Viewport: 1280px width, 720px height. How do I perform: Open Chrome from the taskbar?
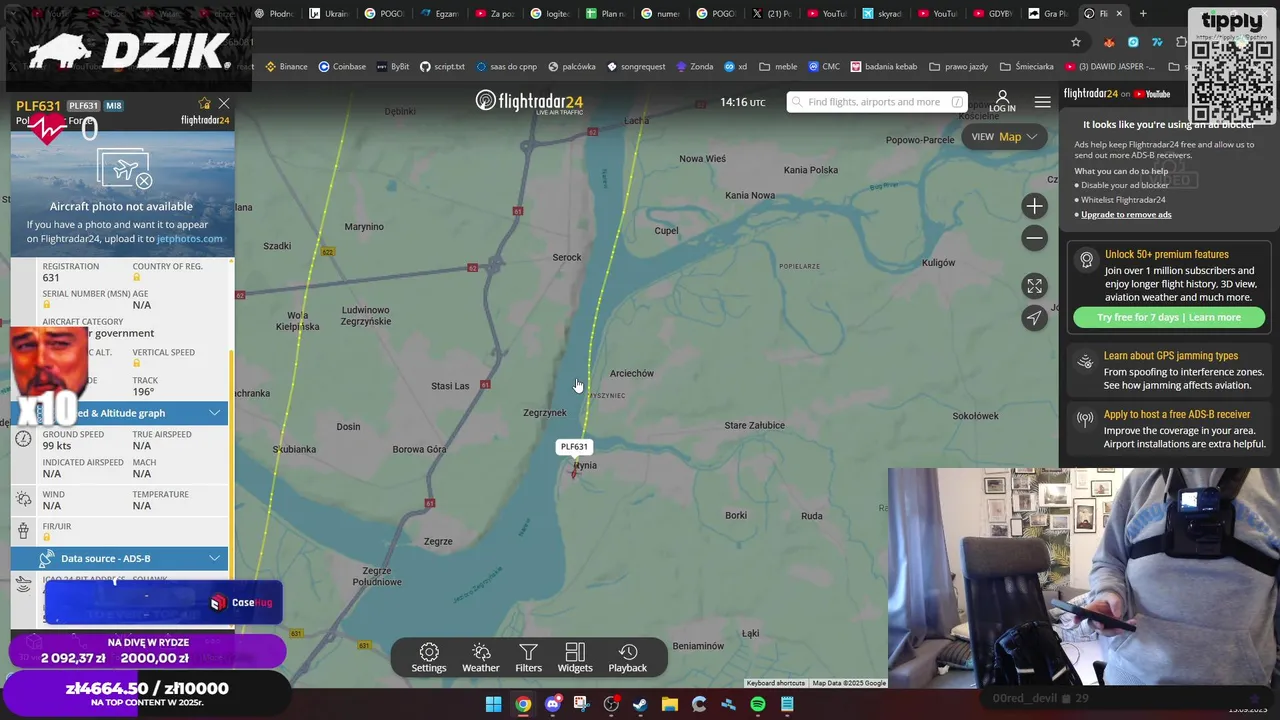click(523, 704)
